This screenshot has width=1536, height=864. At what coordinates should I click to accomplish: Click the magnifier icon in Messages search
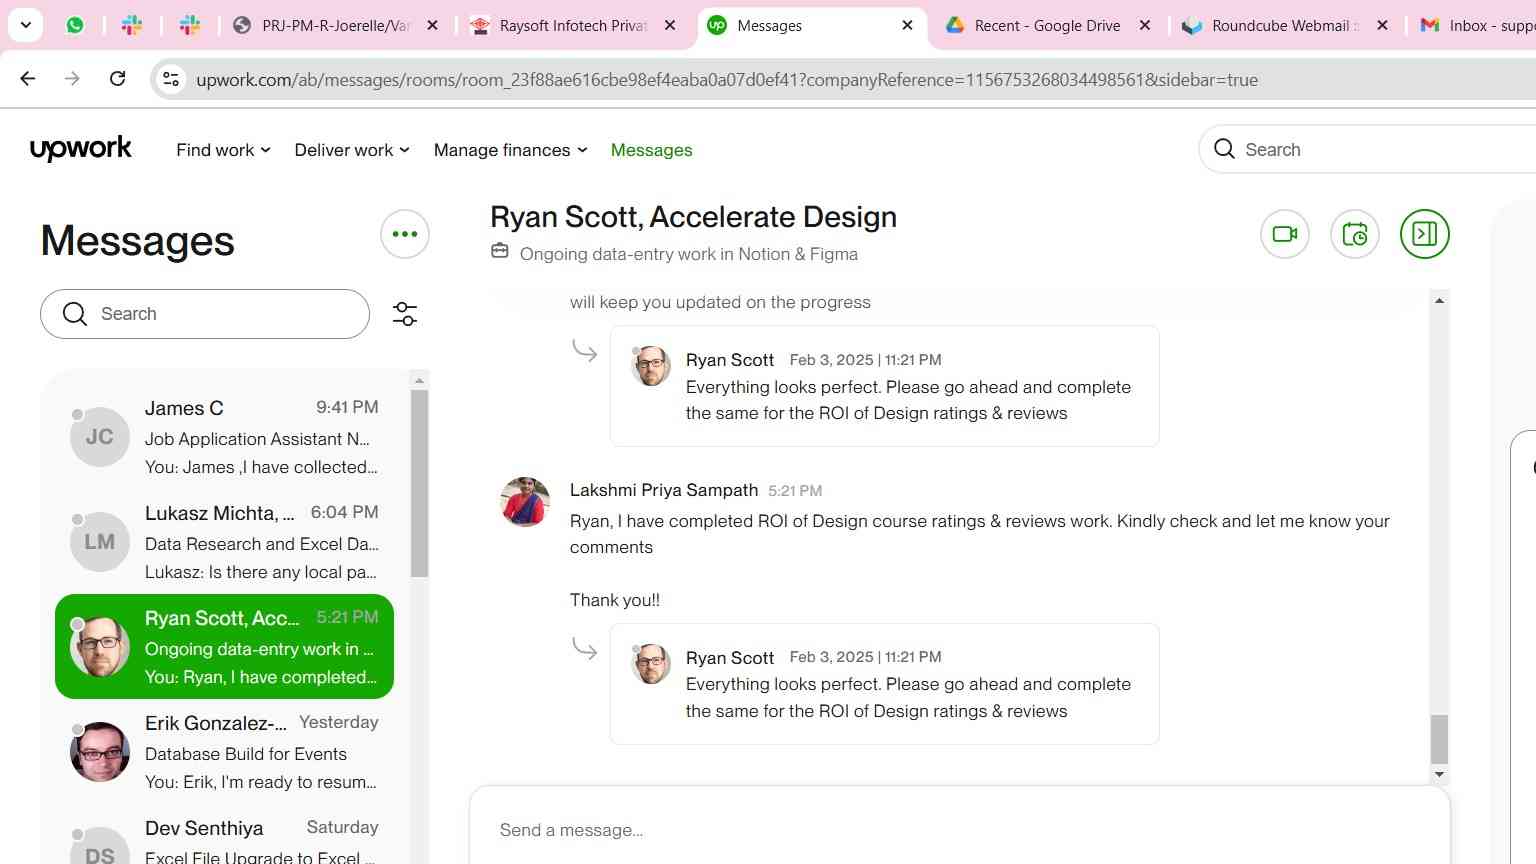coord(75,314)
